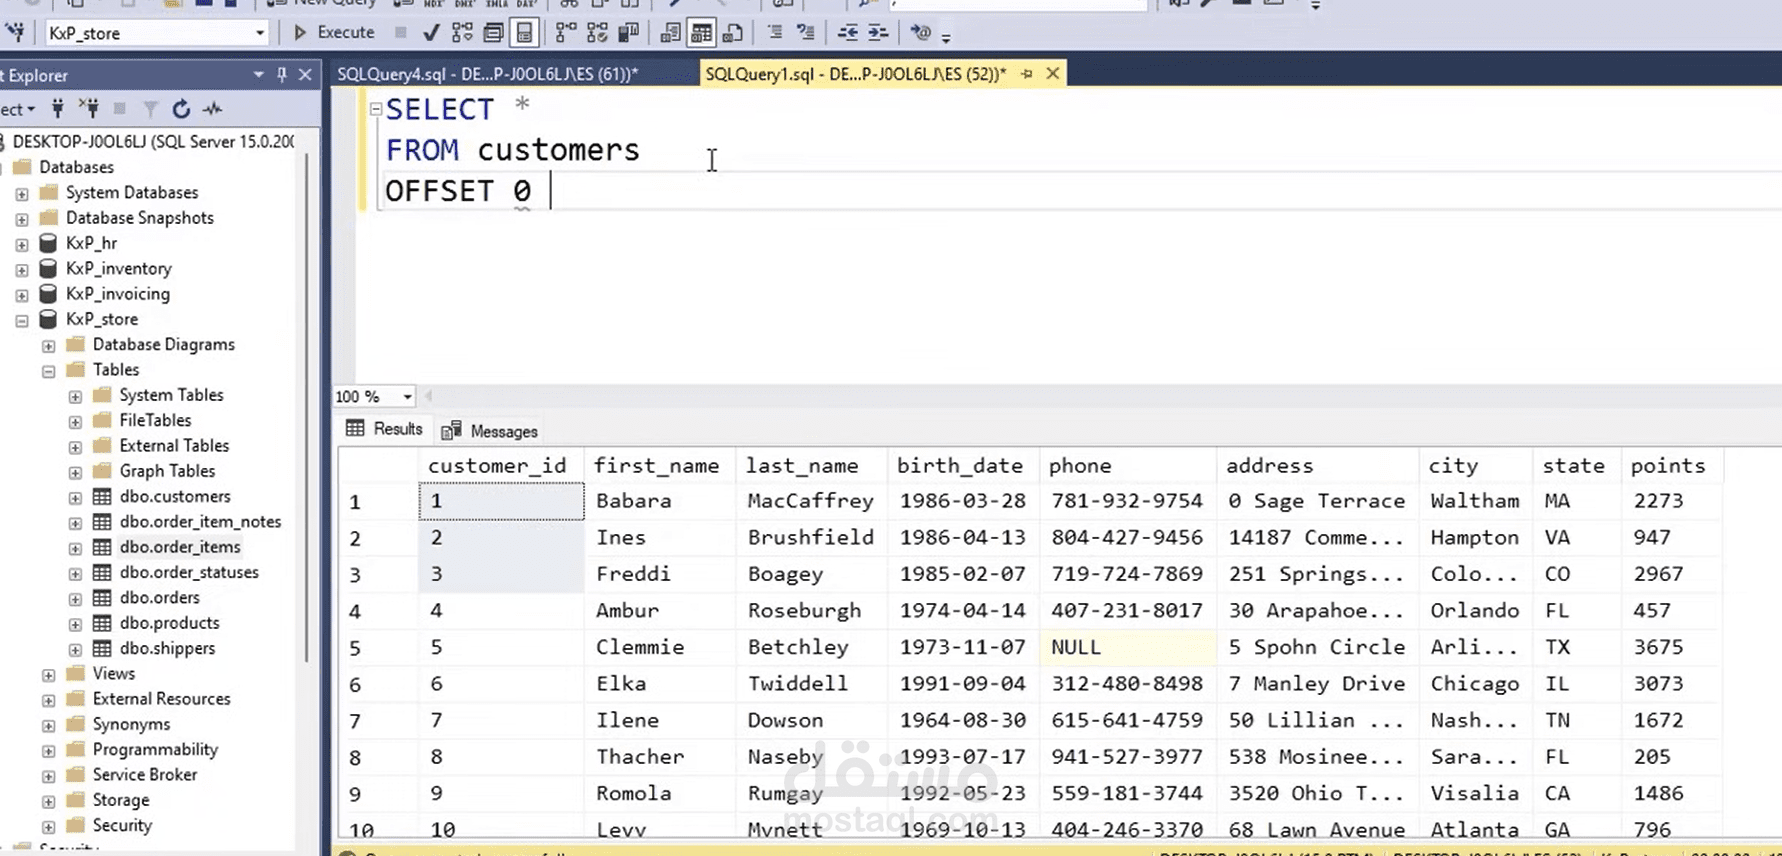This screenshot has height=856, width=1782.
Task: Expand the dbo.customers table node
Action: coord(75,497)
